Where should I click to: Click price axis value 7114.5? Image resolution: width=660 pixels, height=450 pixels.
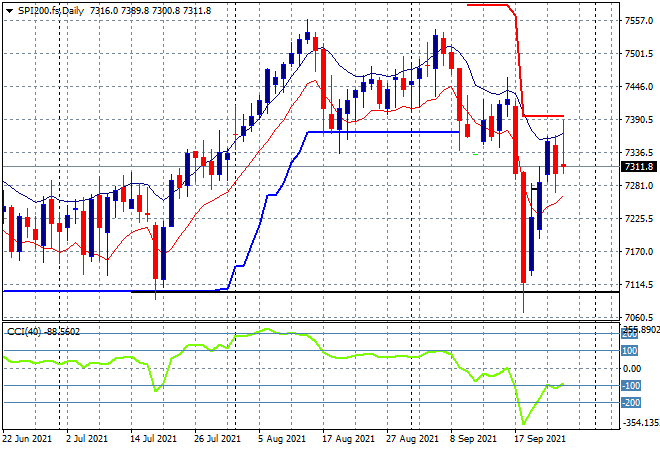click(639, 285)
